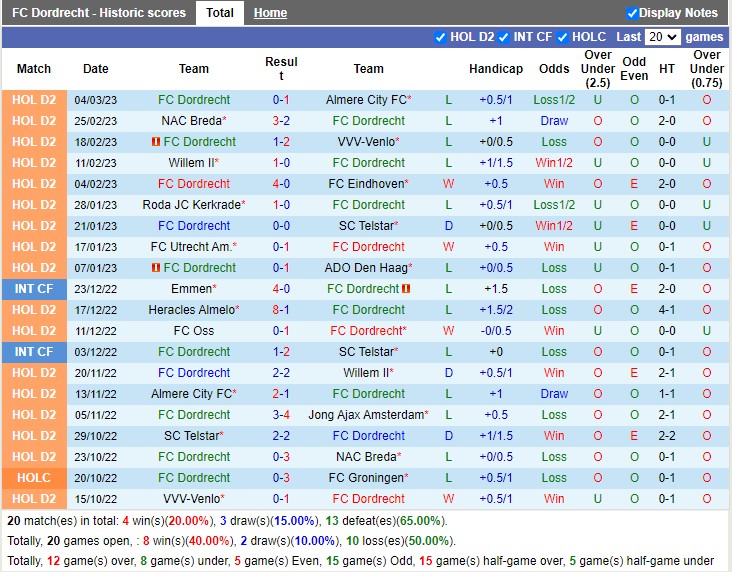The image size is (732, 572).
Task: Open the VVV-Venlo team link dated 18/02/23
Action: click(368, 141)
